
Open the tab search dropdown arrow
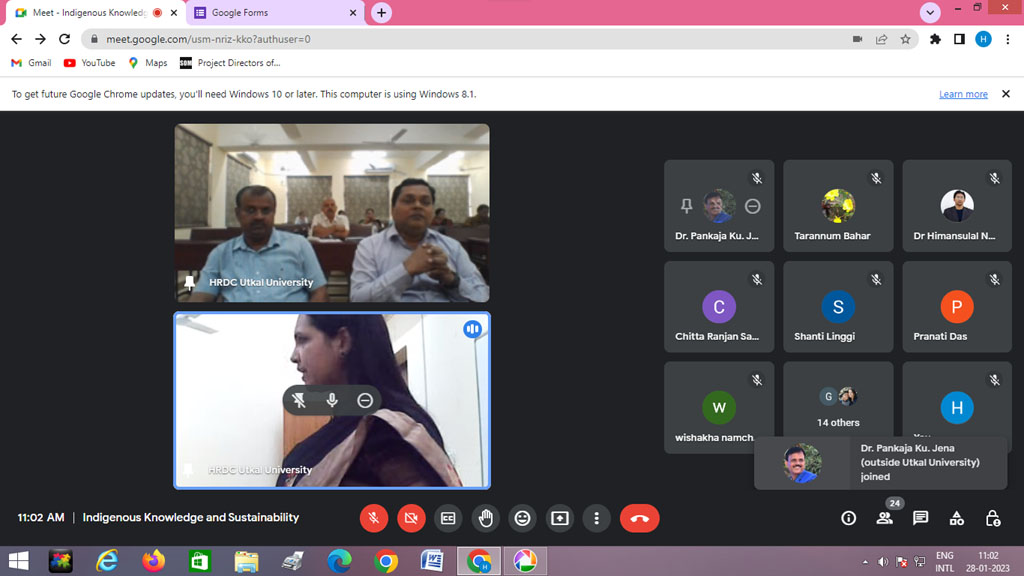pos(930,12)
